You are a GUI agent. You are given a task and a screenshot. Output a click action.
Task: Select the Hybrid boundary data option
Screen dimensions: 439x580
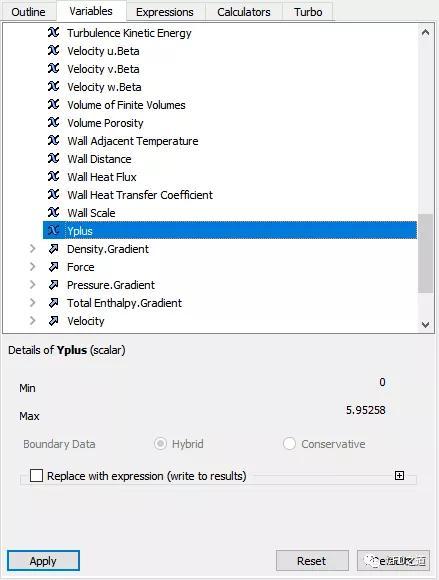(160, 444)
